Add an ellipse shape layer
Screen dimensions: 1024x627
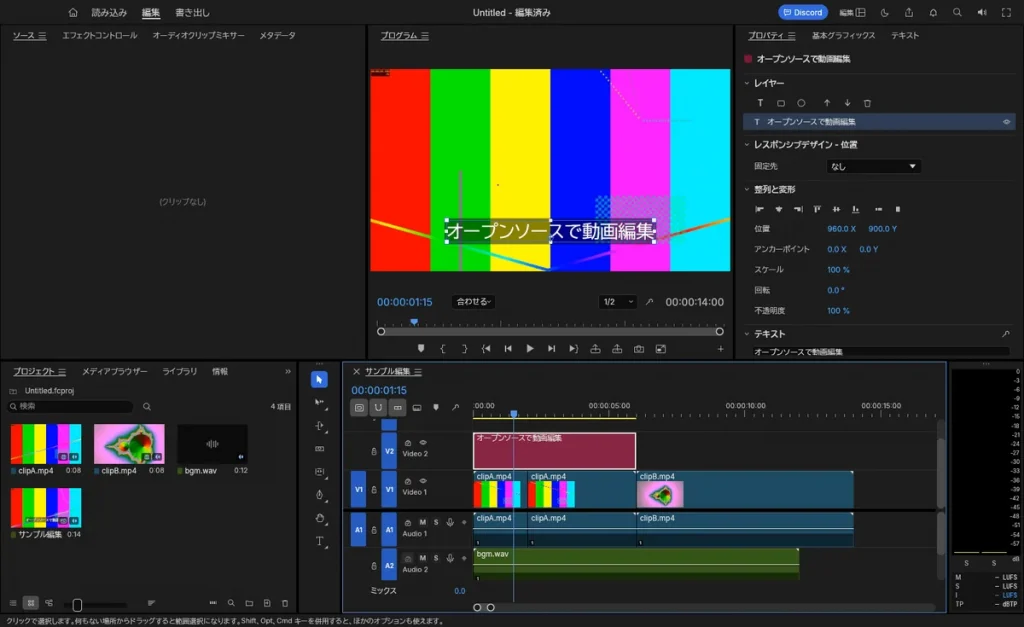pyautogui.click(x=801, y=103)
